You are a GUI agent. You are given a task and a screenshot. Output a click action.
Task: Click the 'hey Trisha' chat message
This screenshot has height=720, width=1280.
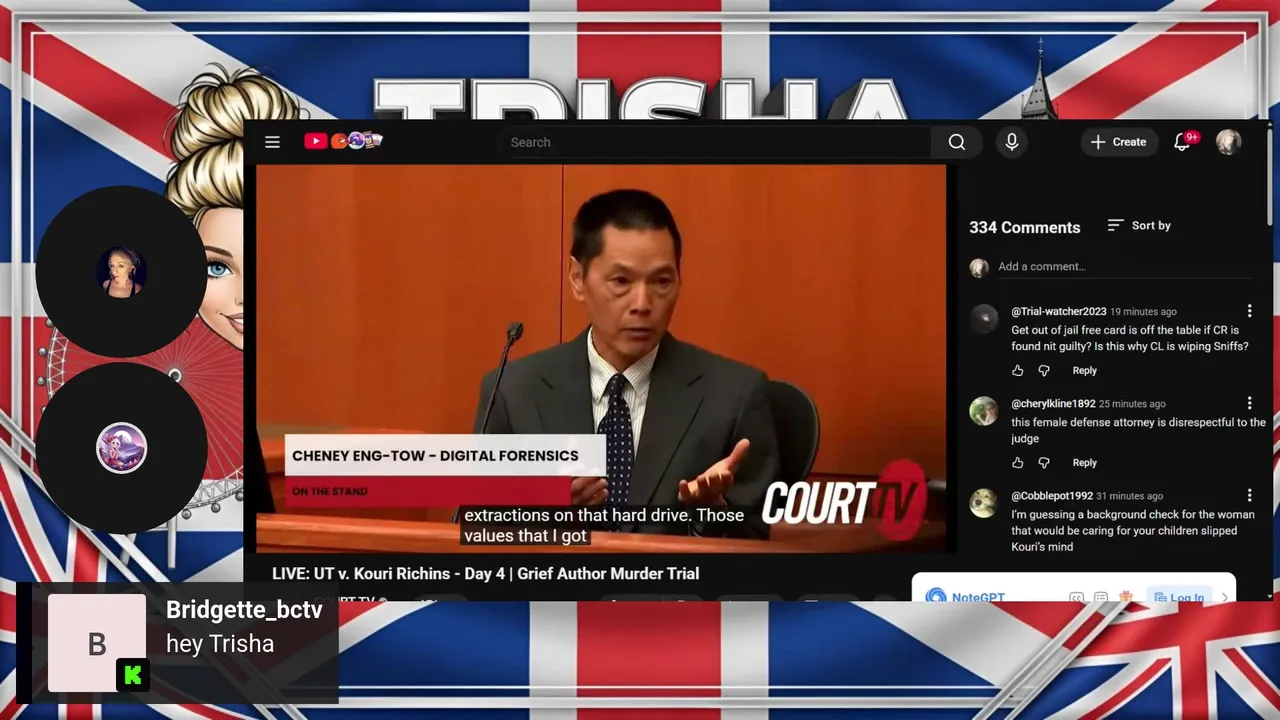[220, 644]
